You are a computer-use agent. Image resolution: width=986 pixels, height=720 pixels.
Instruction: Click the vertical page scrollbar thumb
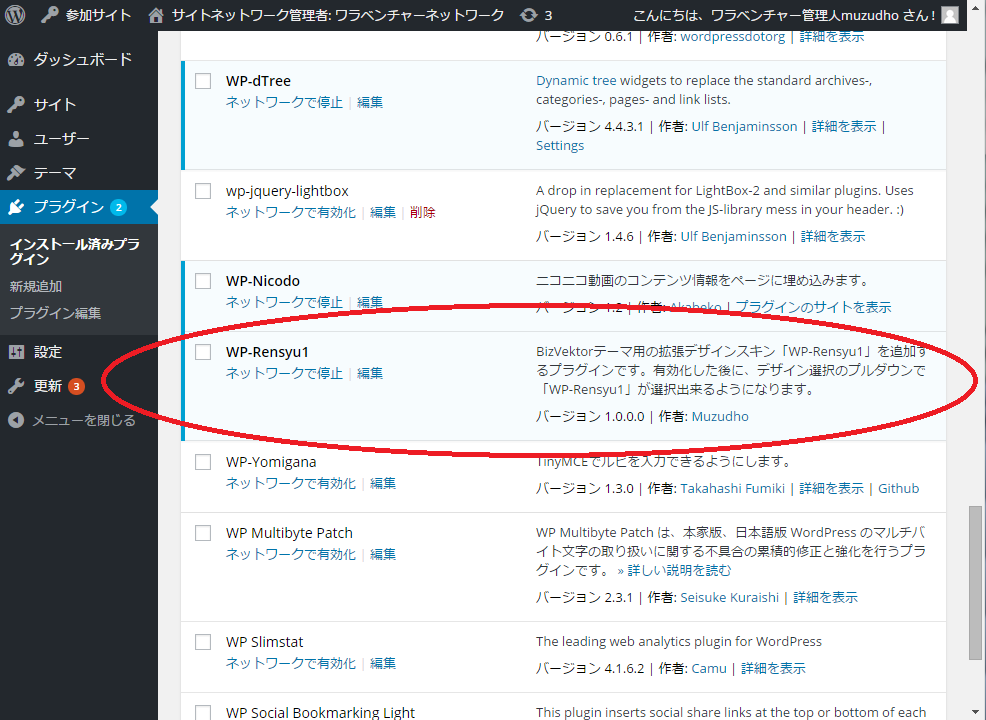(x=975, y=583)
